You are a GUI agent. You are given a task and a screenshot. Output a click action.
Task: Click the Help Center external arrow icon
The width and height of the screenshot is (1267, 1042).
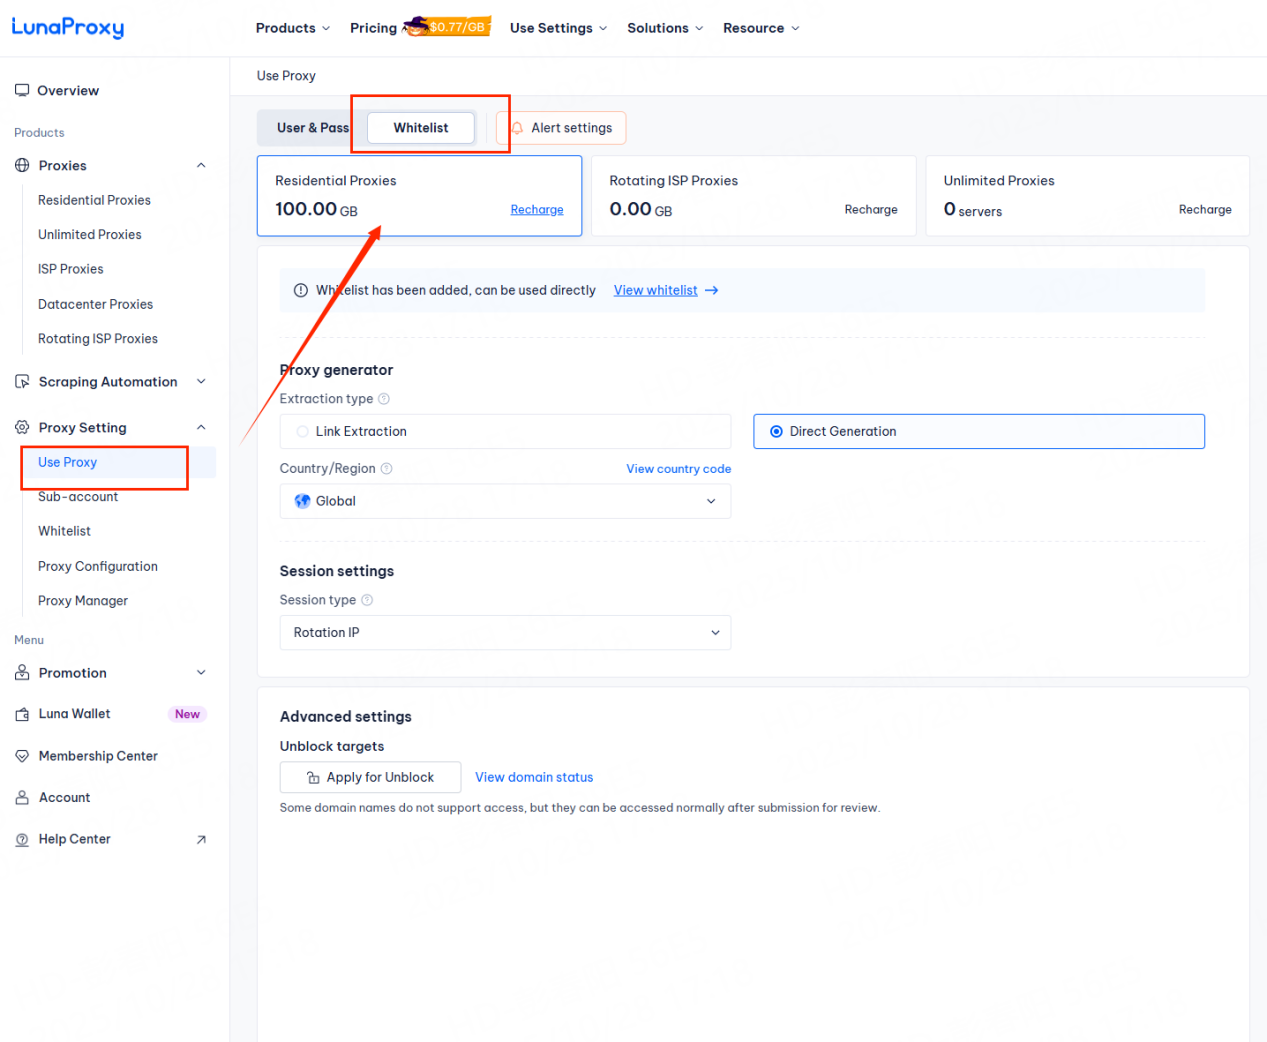click(201, 840)
